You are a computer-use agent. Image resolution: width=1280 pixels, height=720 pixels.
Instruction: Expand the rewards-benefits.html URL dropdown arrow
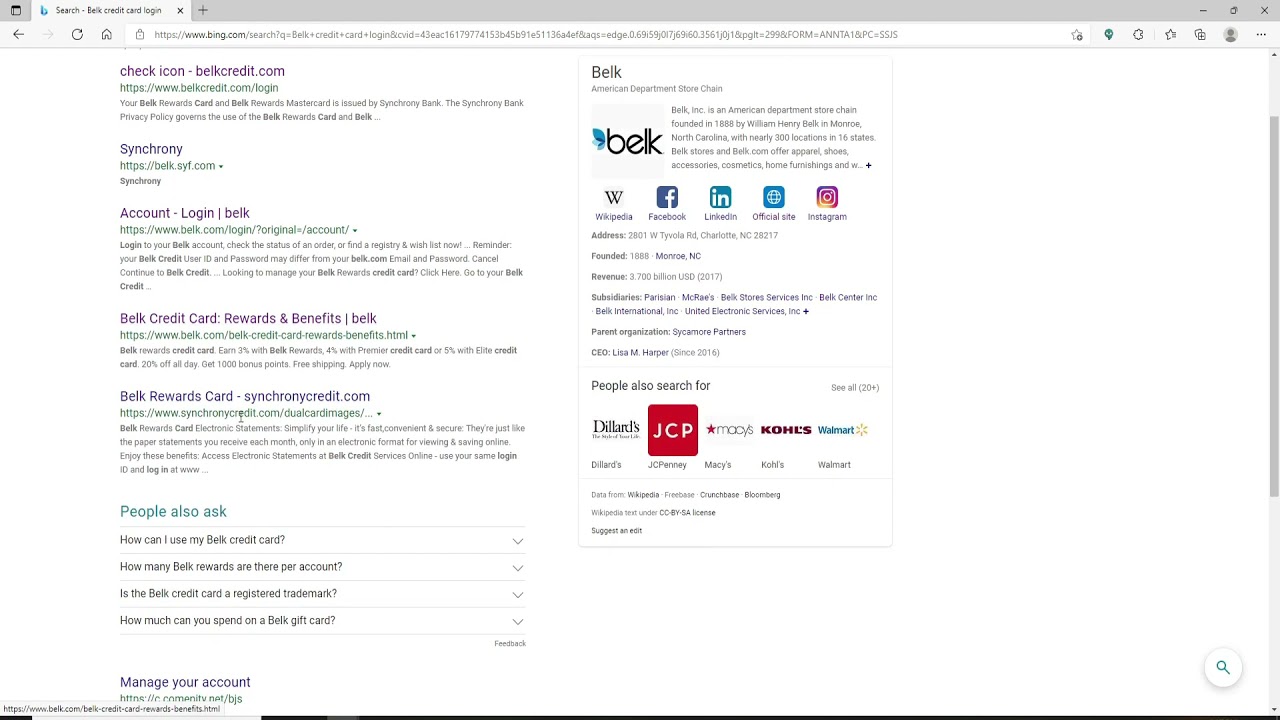point(413,336)
